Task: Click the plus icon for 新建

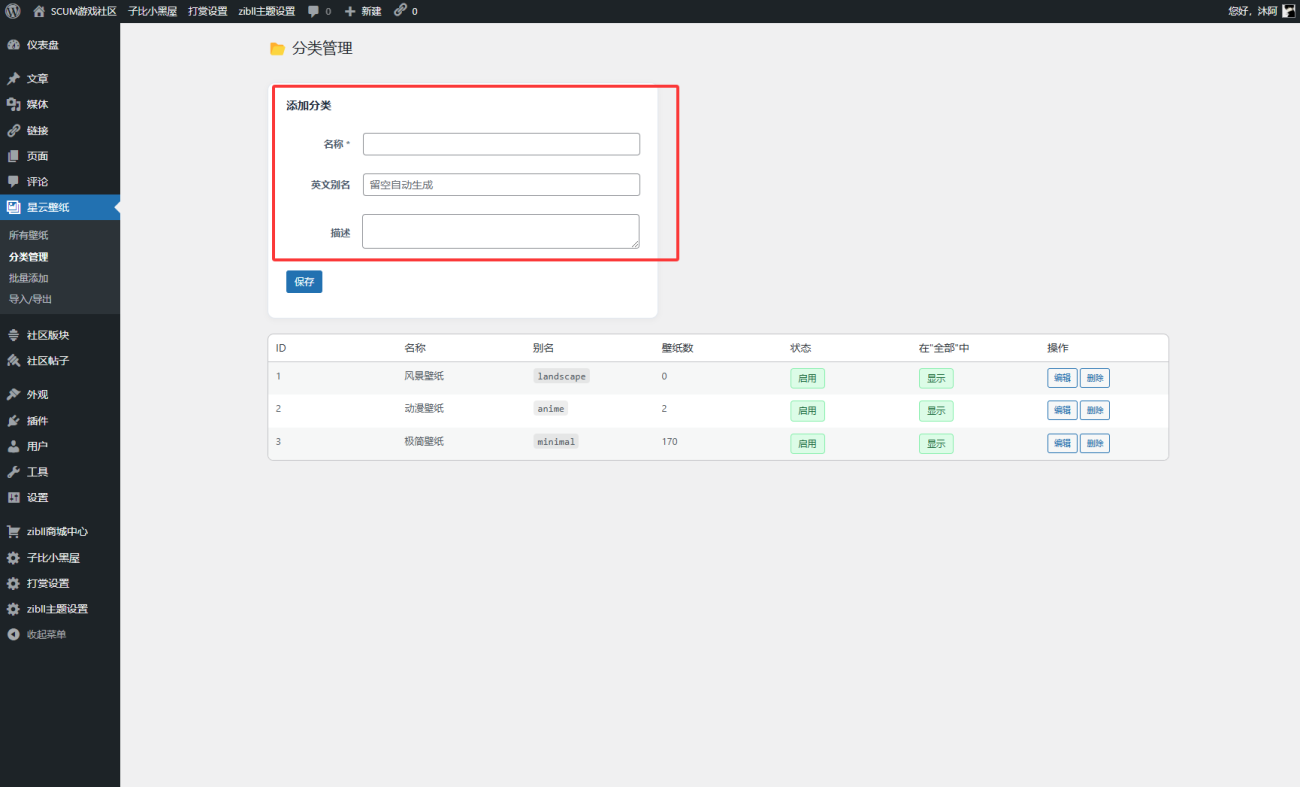Action: pyautogui.click(x=350, y=11)
